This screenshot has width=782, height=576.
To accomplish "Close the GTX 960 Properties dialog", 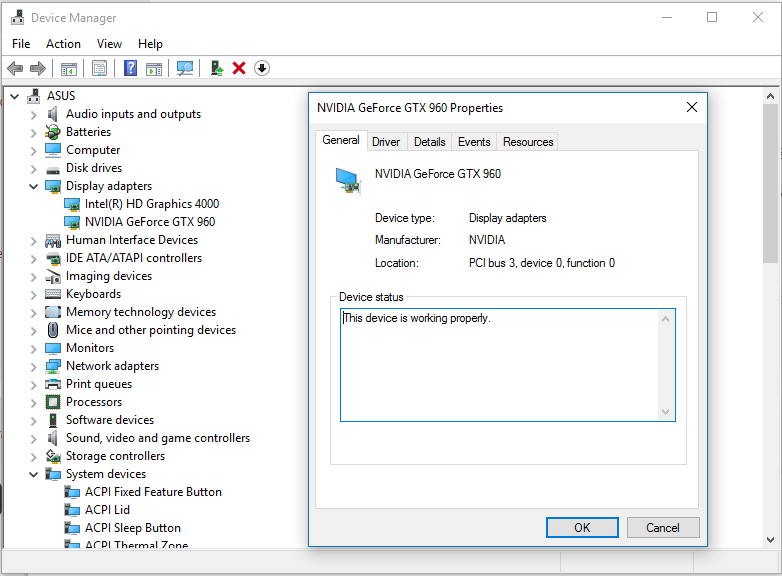I will (x=692, y=107).
